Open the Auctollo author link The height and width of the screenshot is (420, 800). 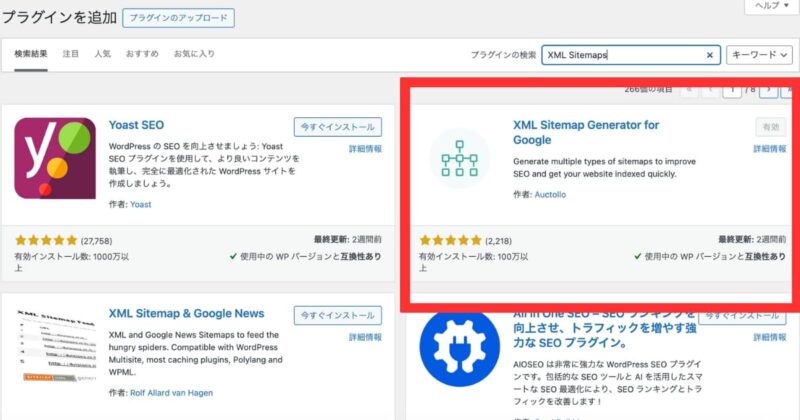pyautogui.click(x=550, y=194)
